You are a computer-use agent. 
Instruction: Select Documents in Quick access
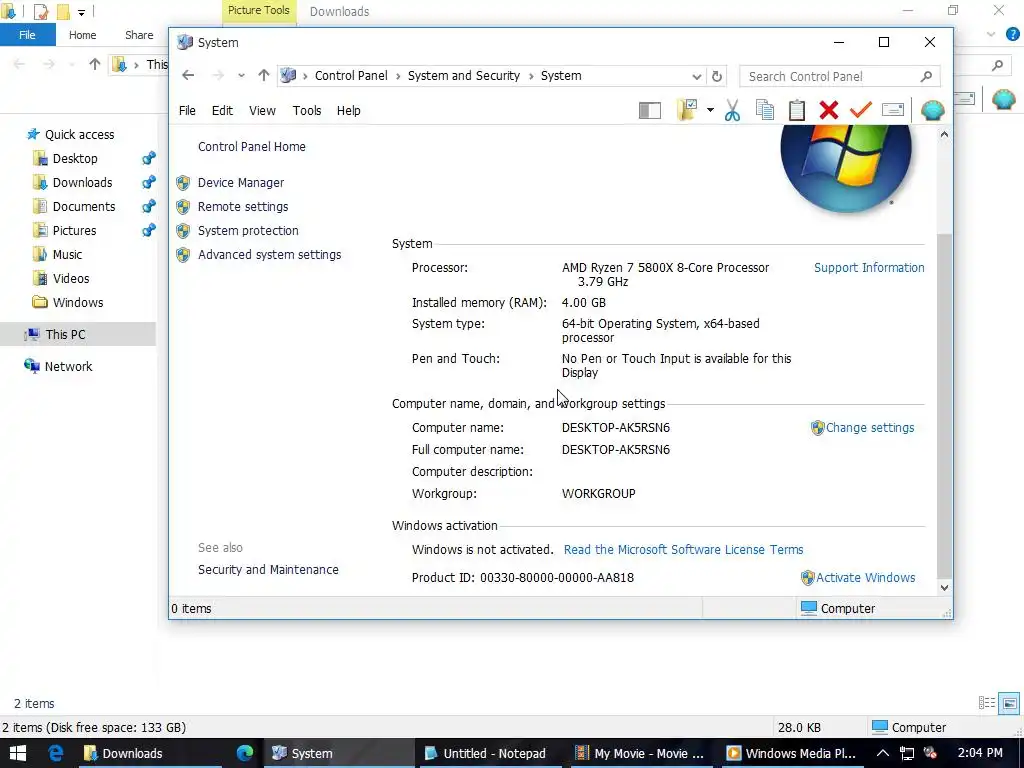point(84,207)
